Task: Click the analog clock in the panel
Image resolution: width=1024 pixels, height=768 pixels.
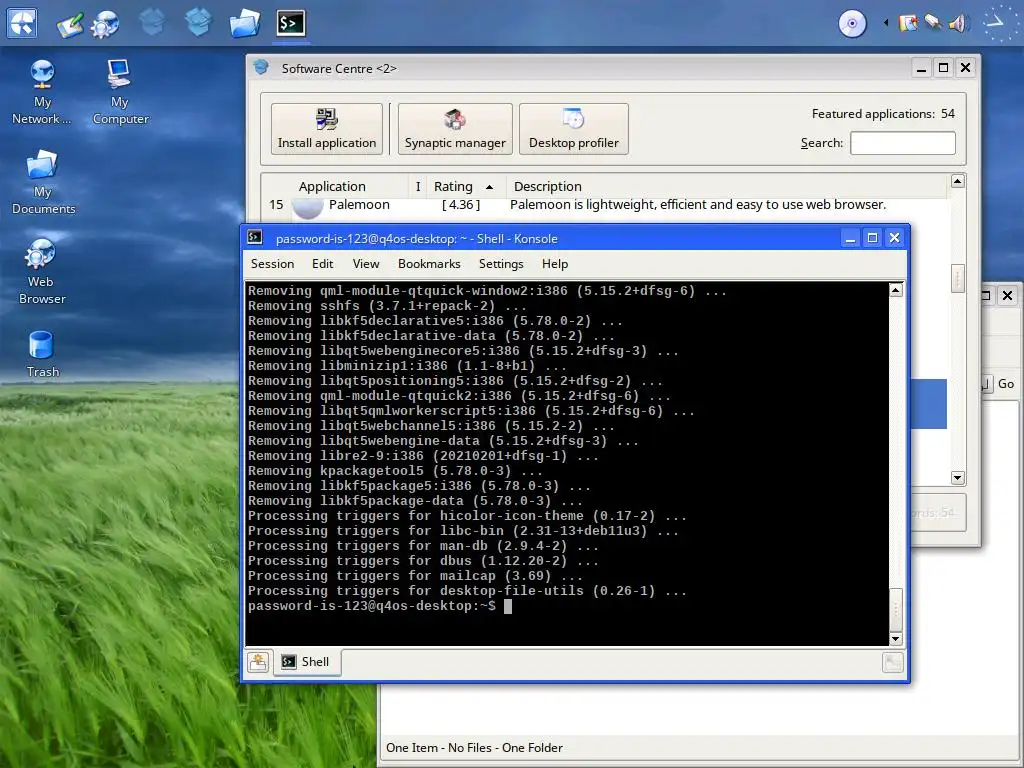Action: (999, 23)
